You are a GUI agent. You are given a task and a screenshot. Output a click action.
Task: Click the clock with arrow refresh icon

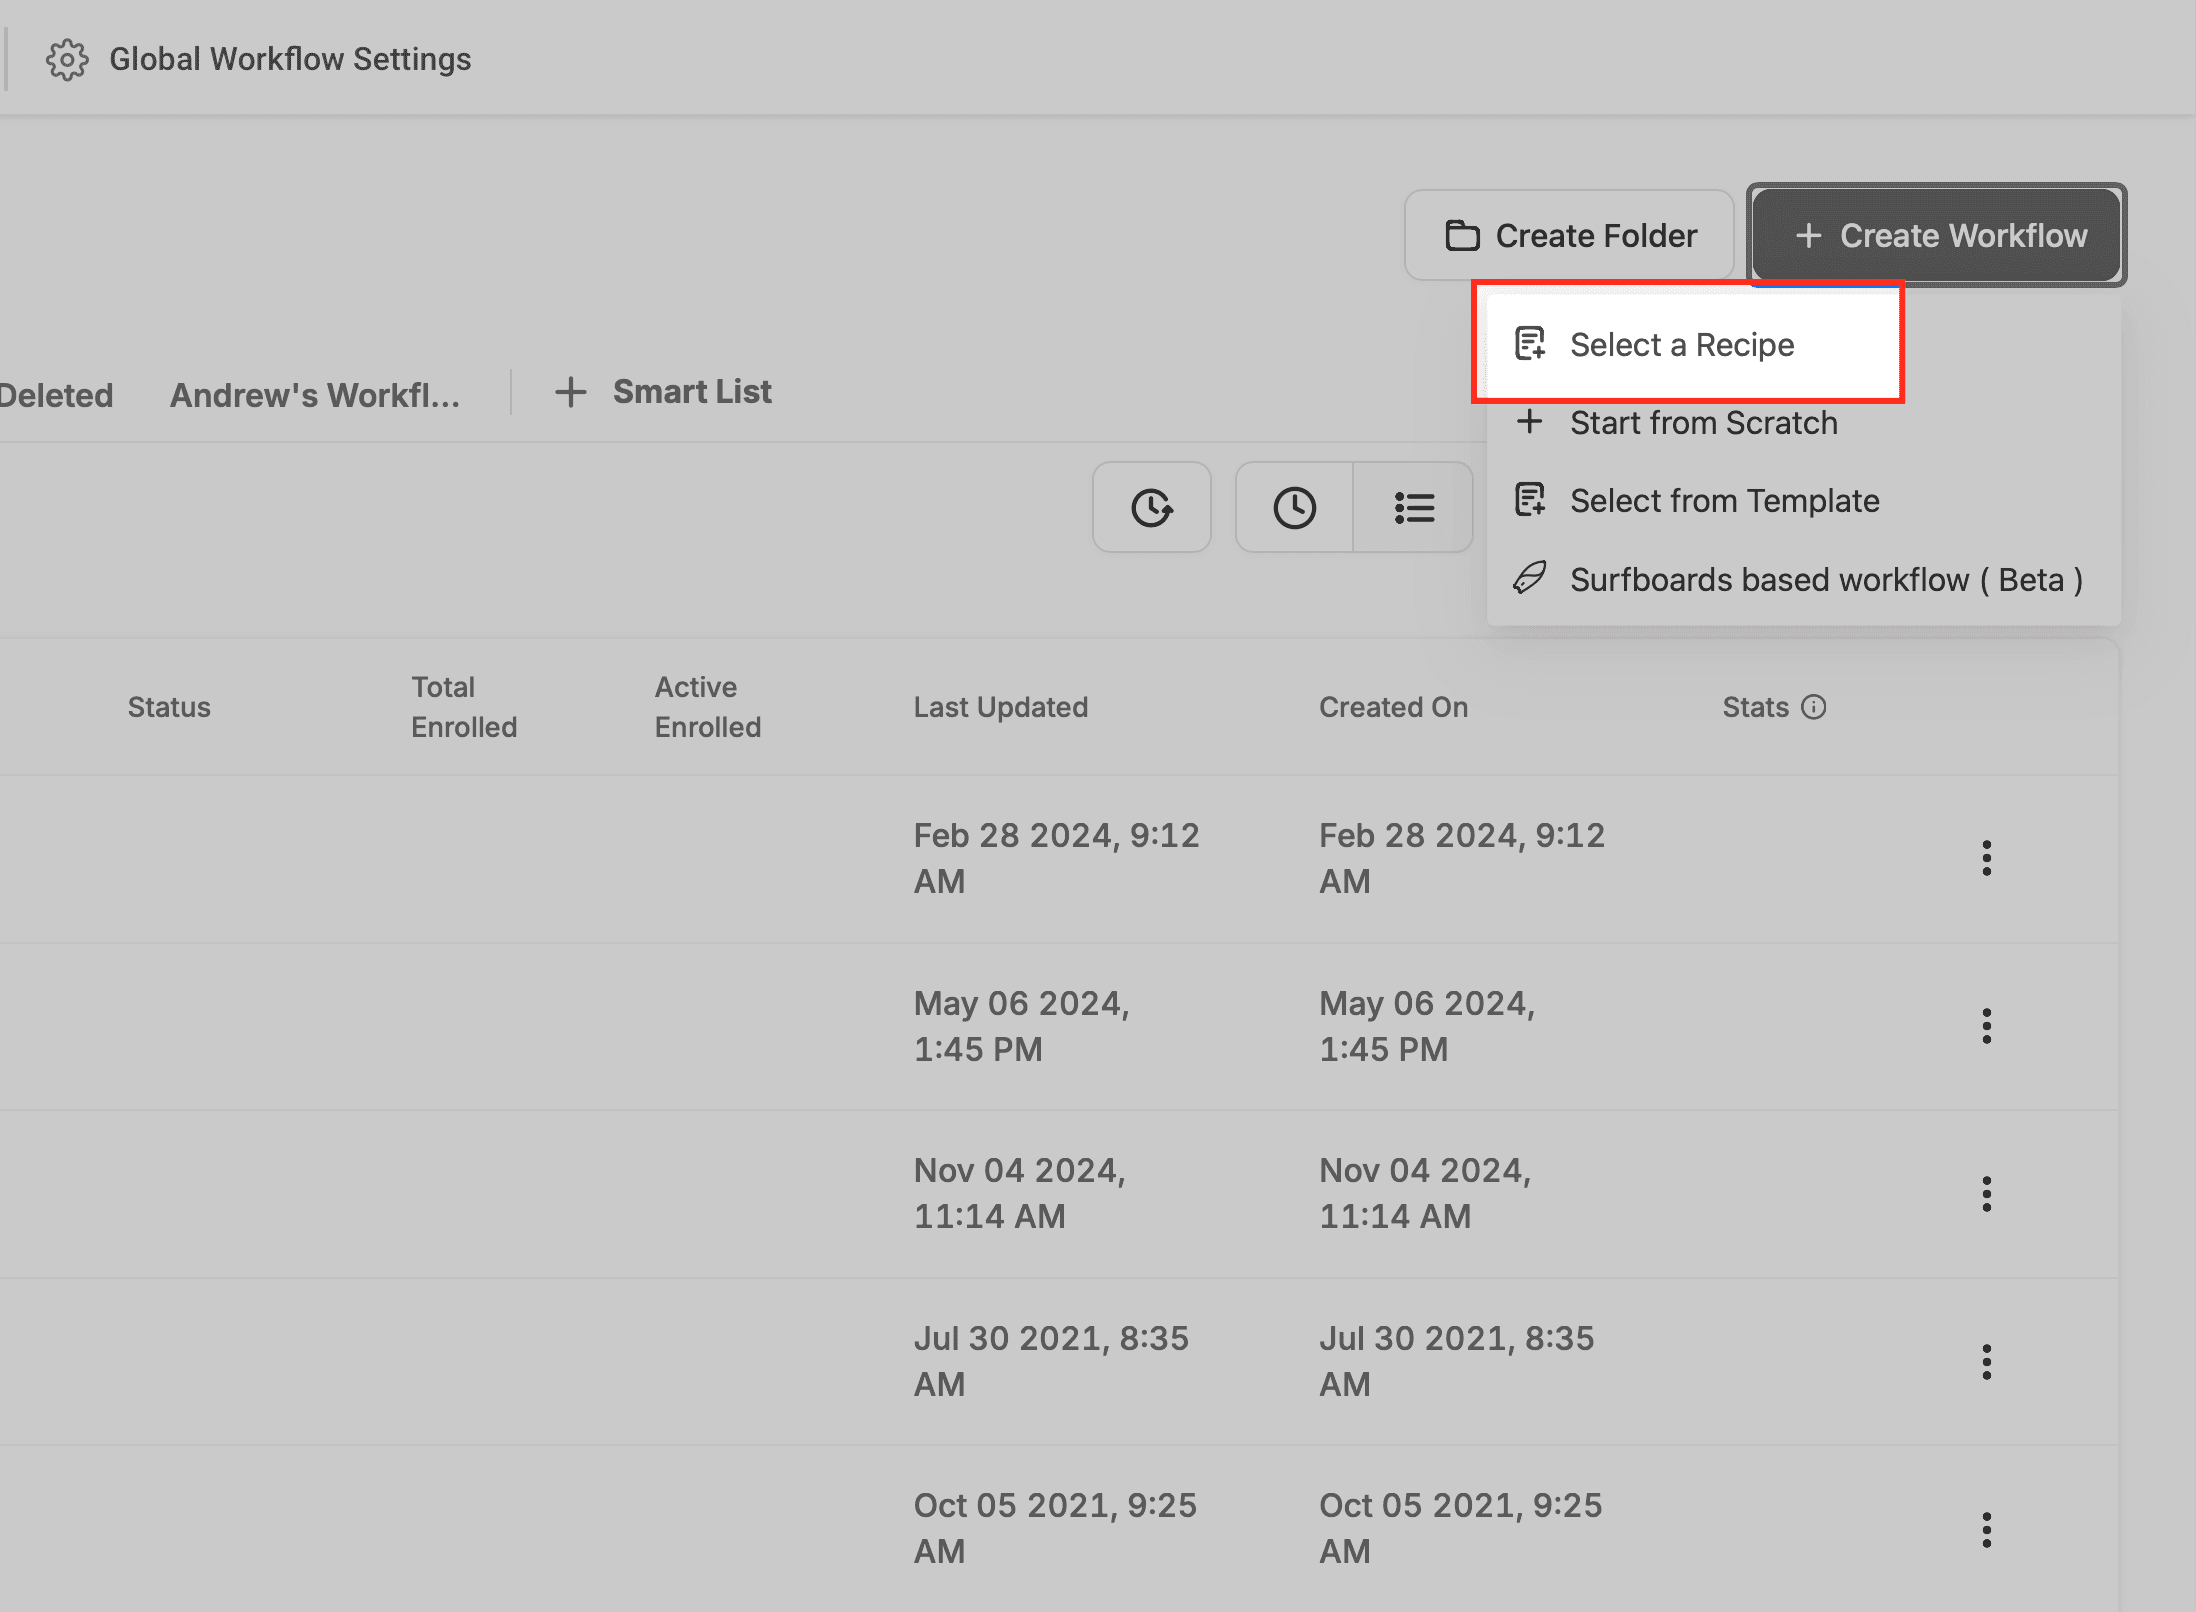tap(1151, 508)
